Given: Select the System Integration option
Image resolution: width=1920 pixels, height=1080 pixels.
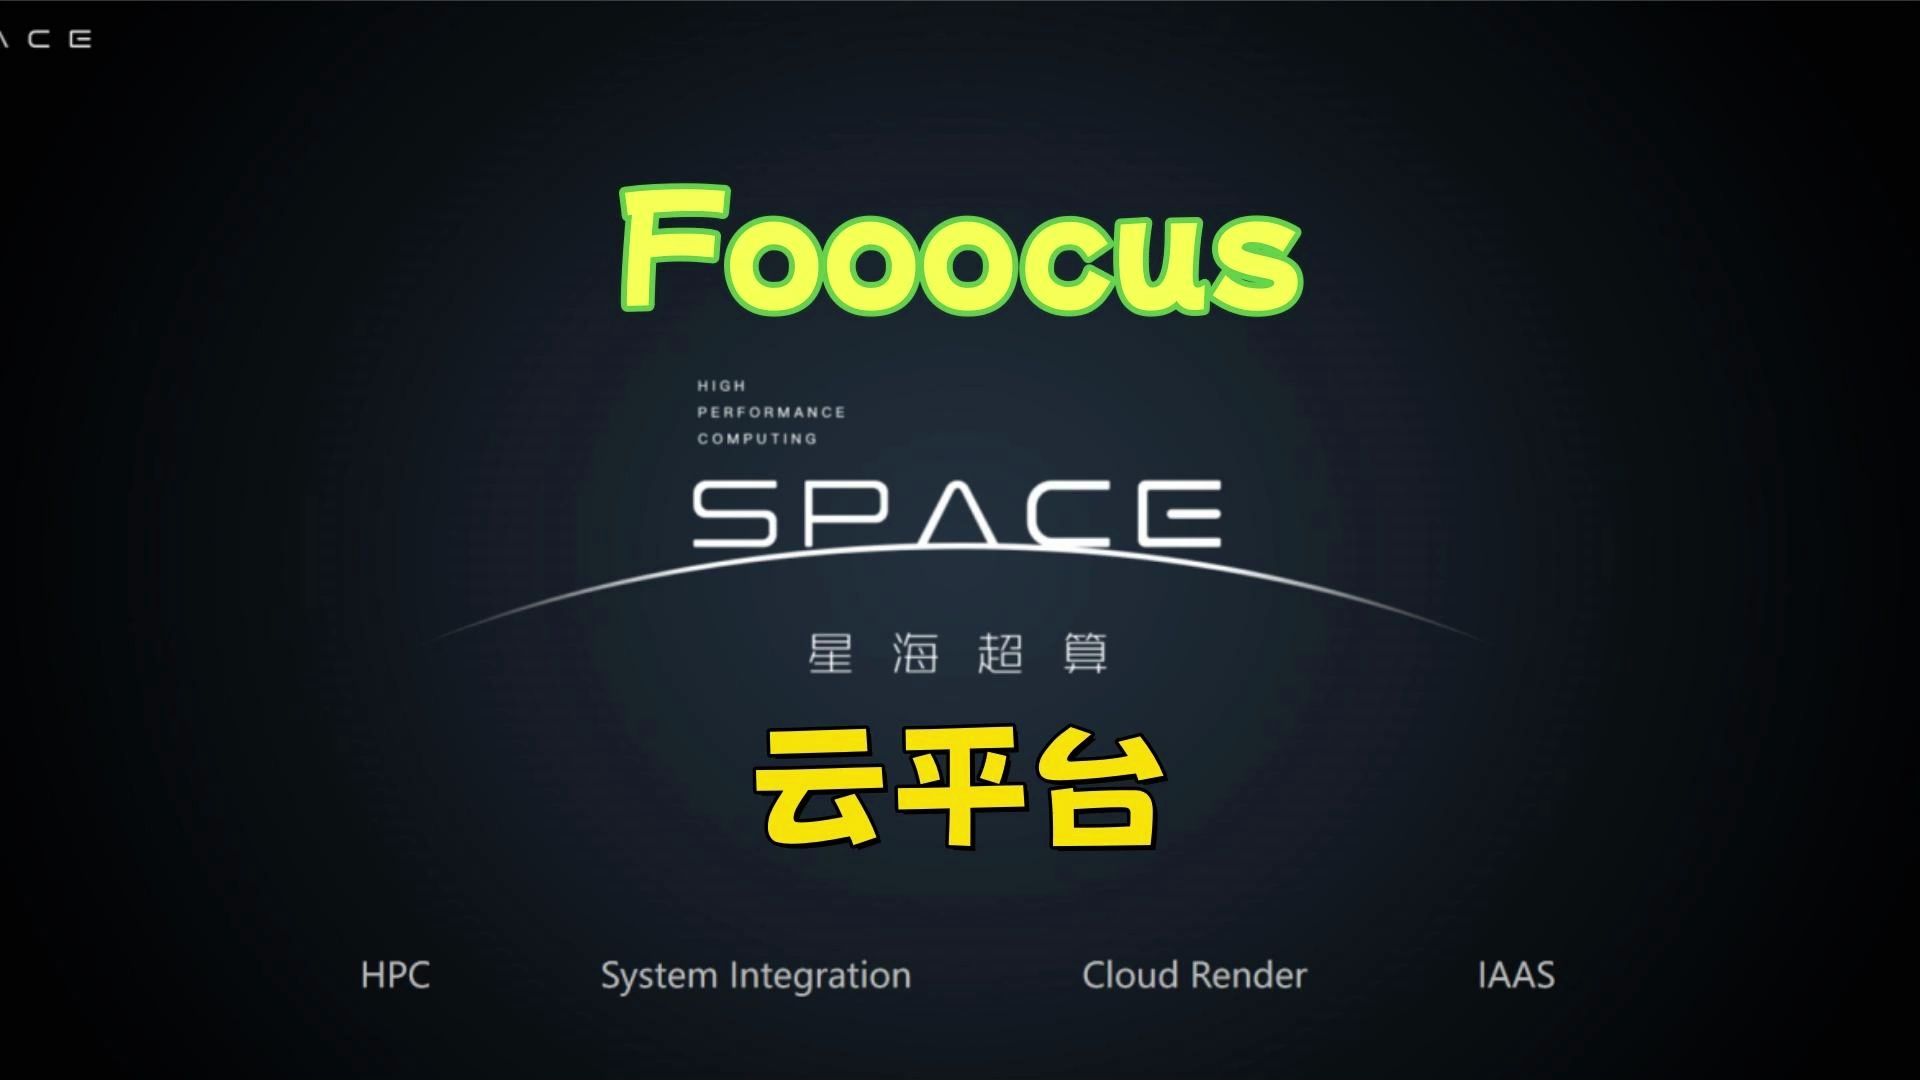Looking at the screenshot, I should [x=754, y=973].
